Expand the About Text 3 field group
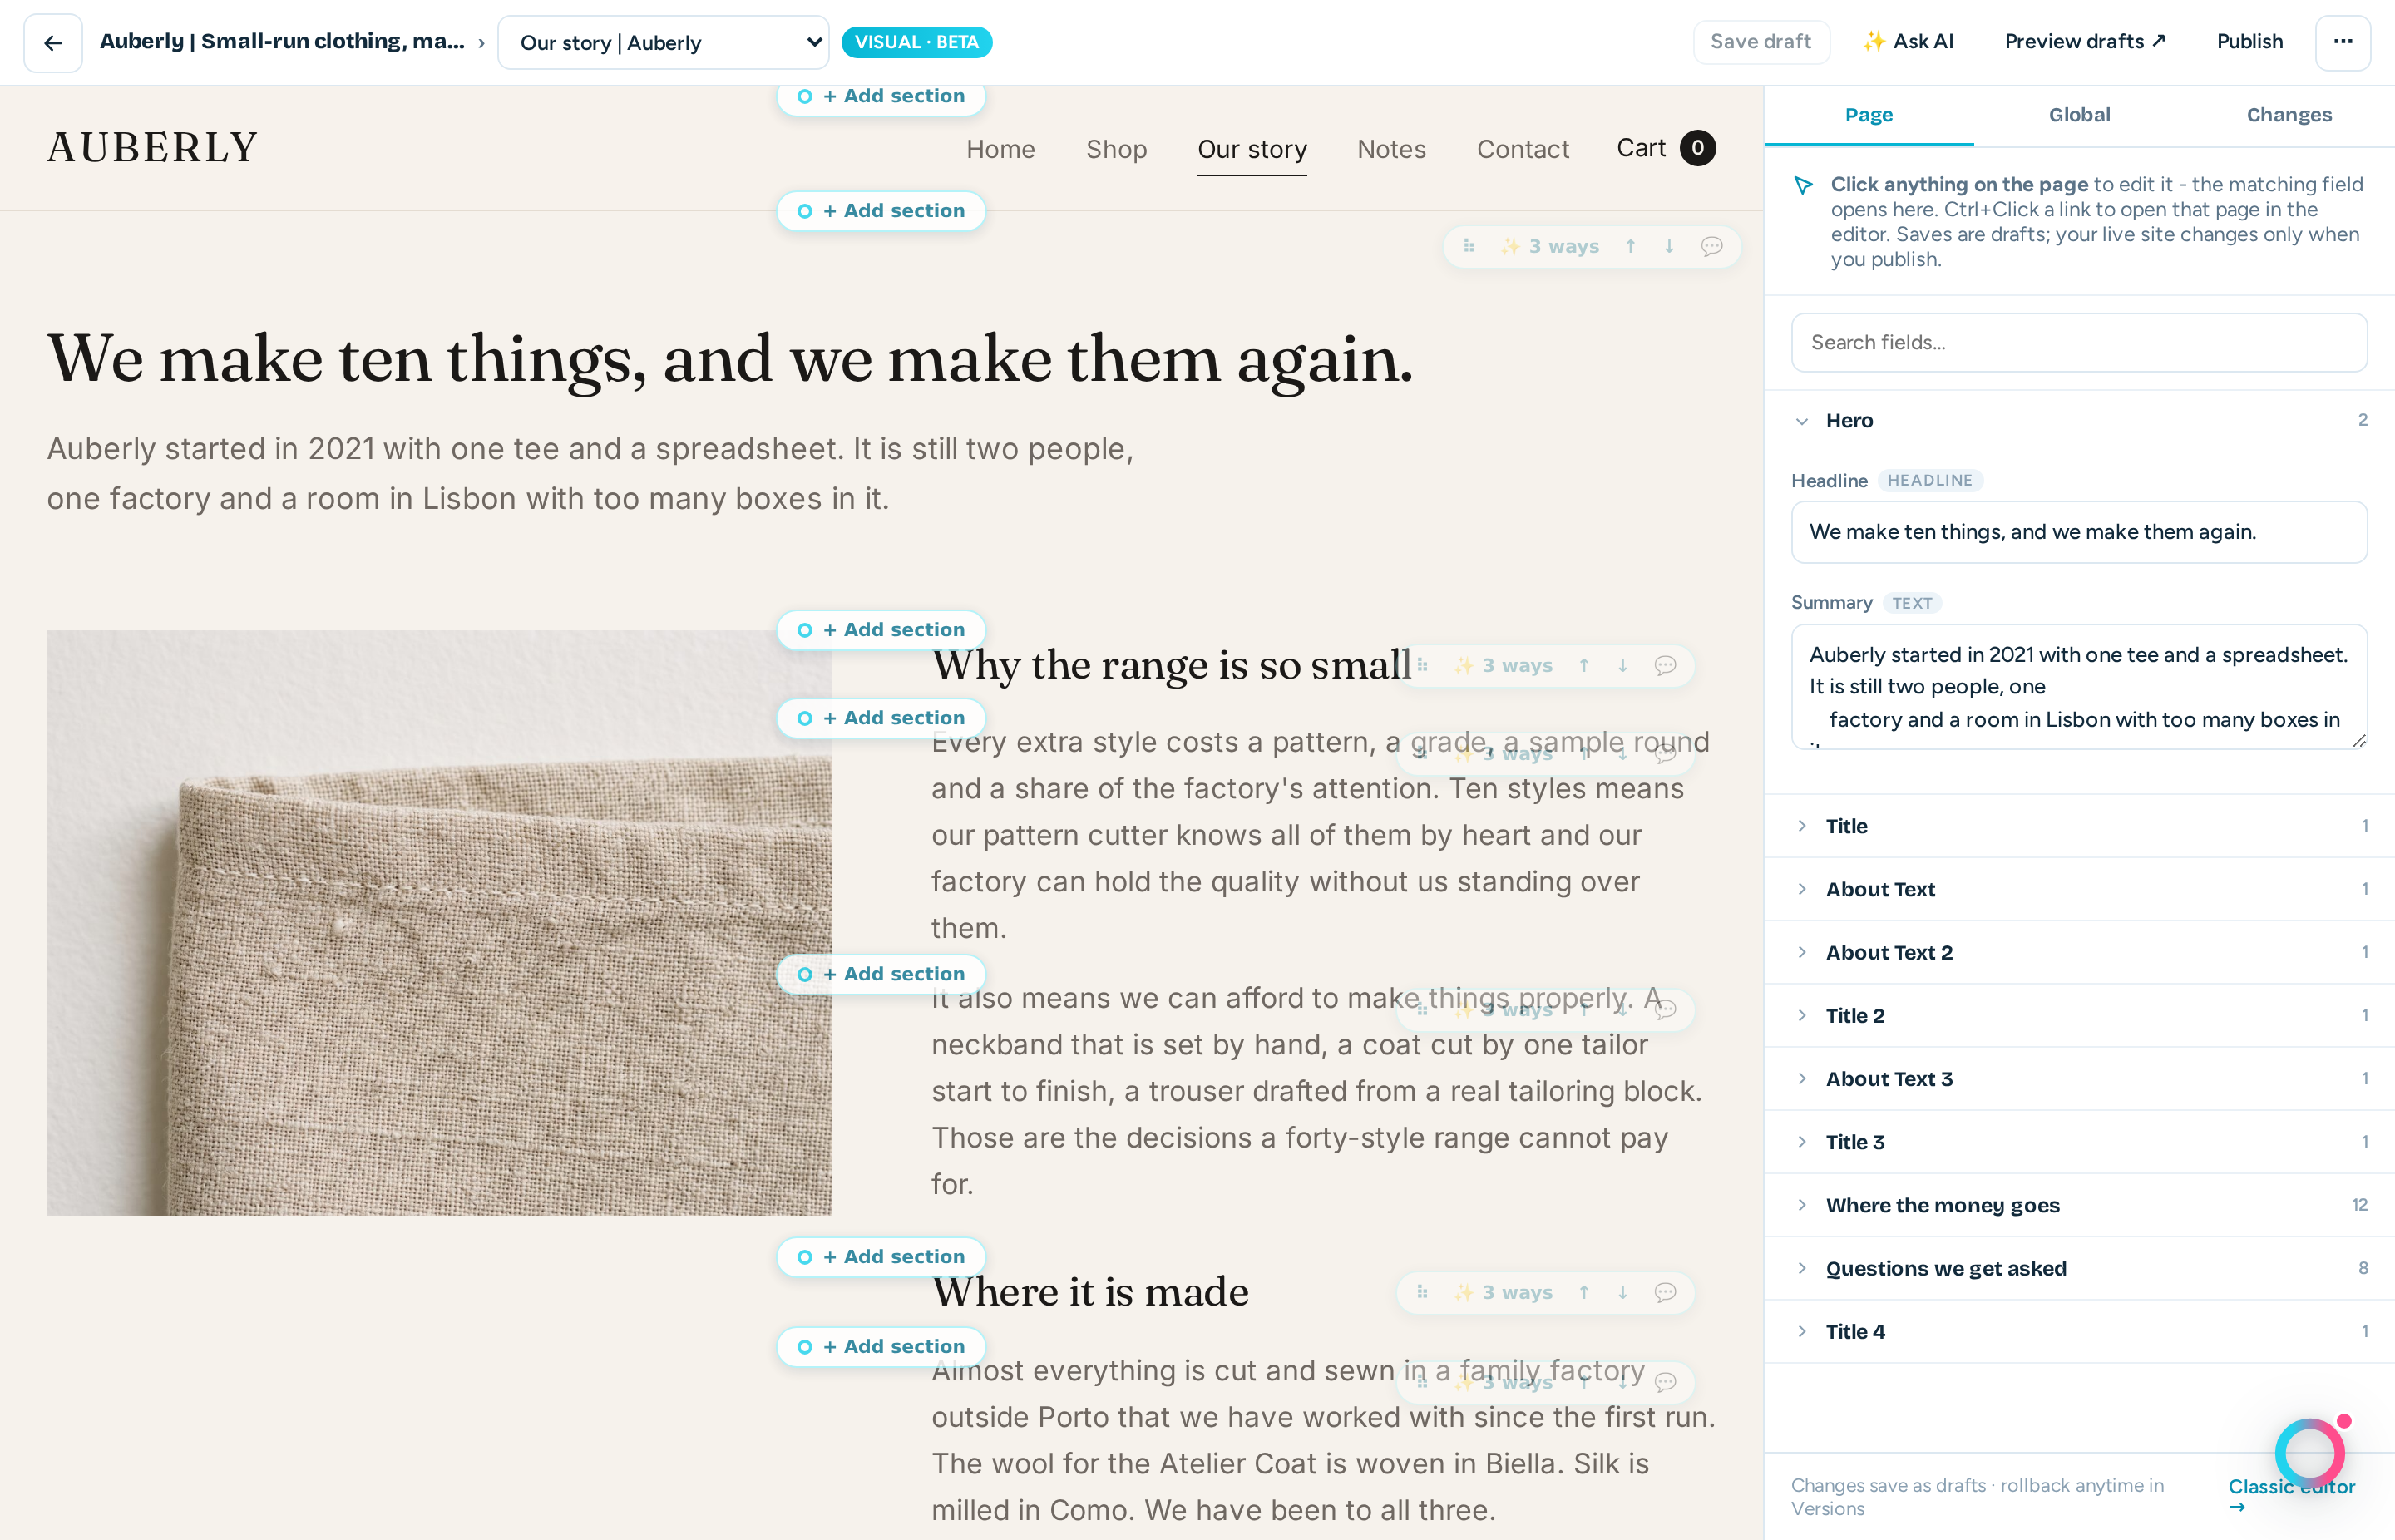 2079,1079
